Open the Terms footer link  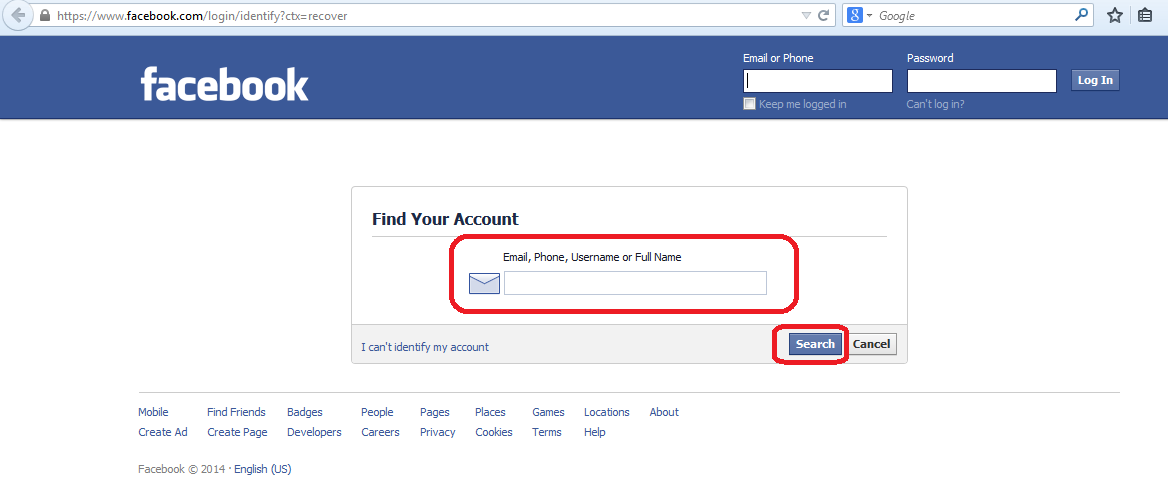pos(547,432)
